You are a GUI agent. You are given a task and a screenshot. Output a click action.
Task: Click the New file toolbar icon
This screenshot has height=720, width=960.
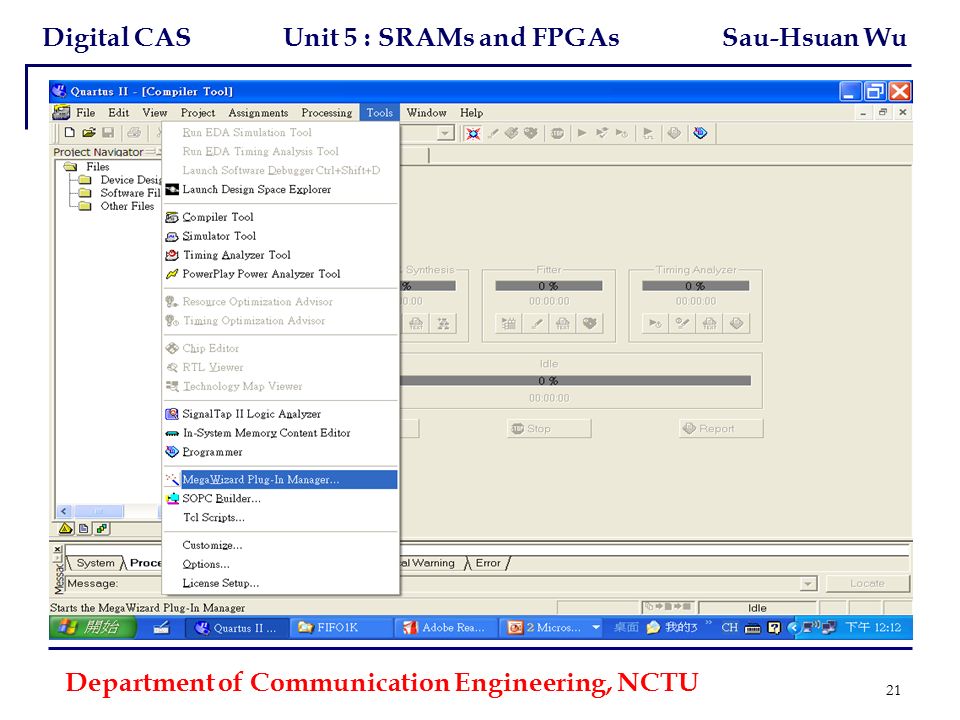pos(70,132)
